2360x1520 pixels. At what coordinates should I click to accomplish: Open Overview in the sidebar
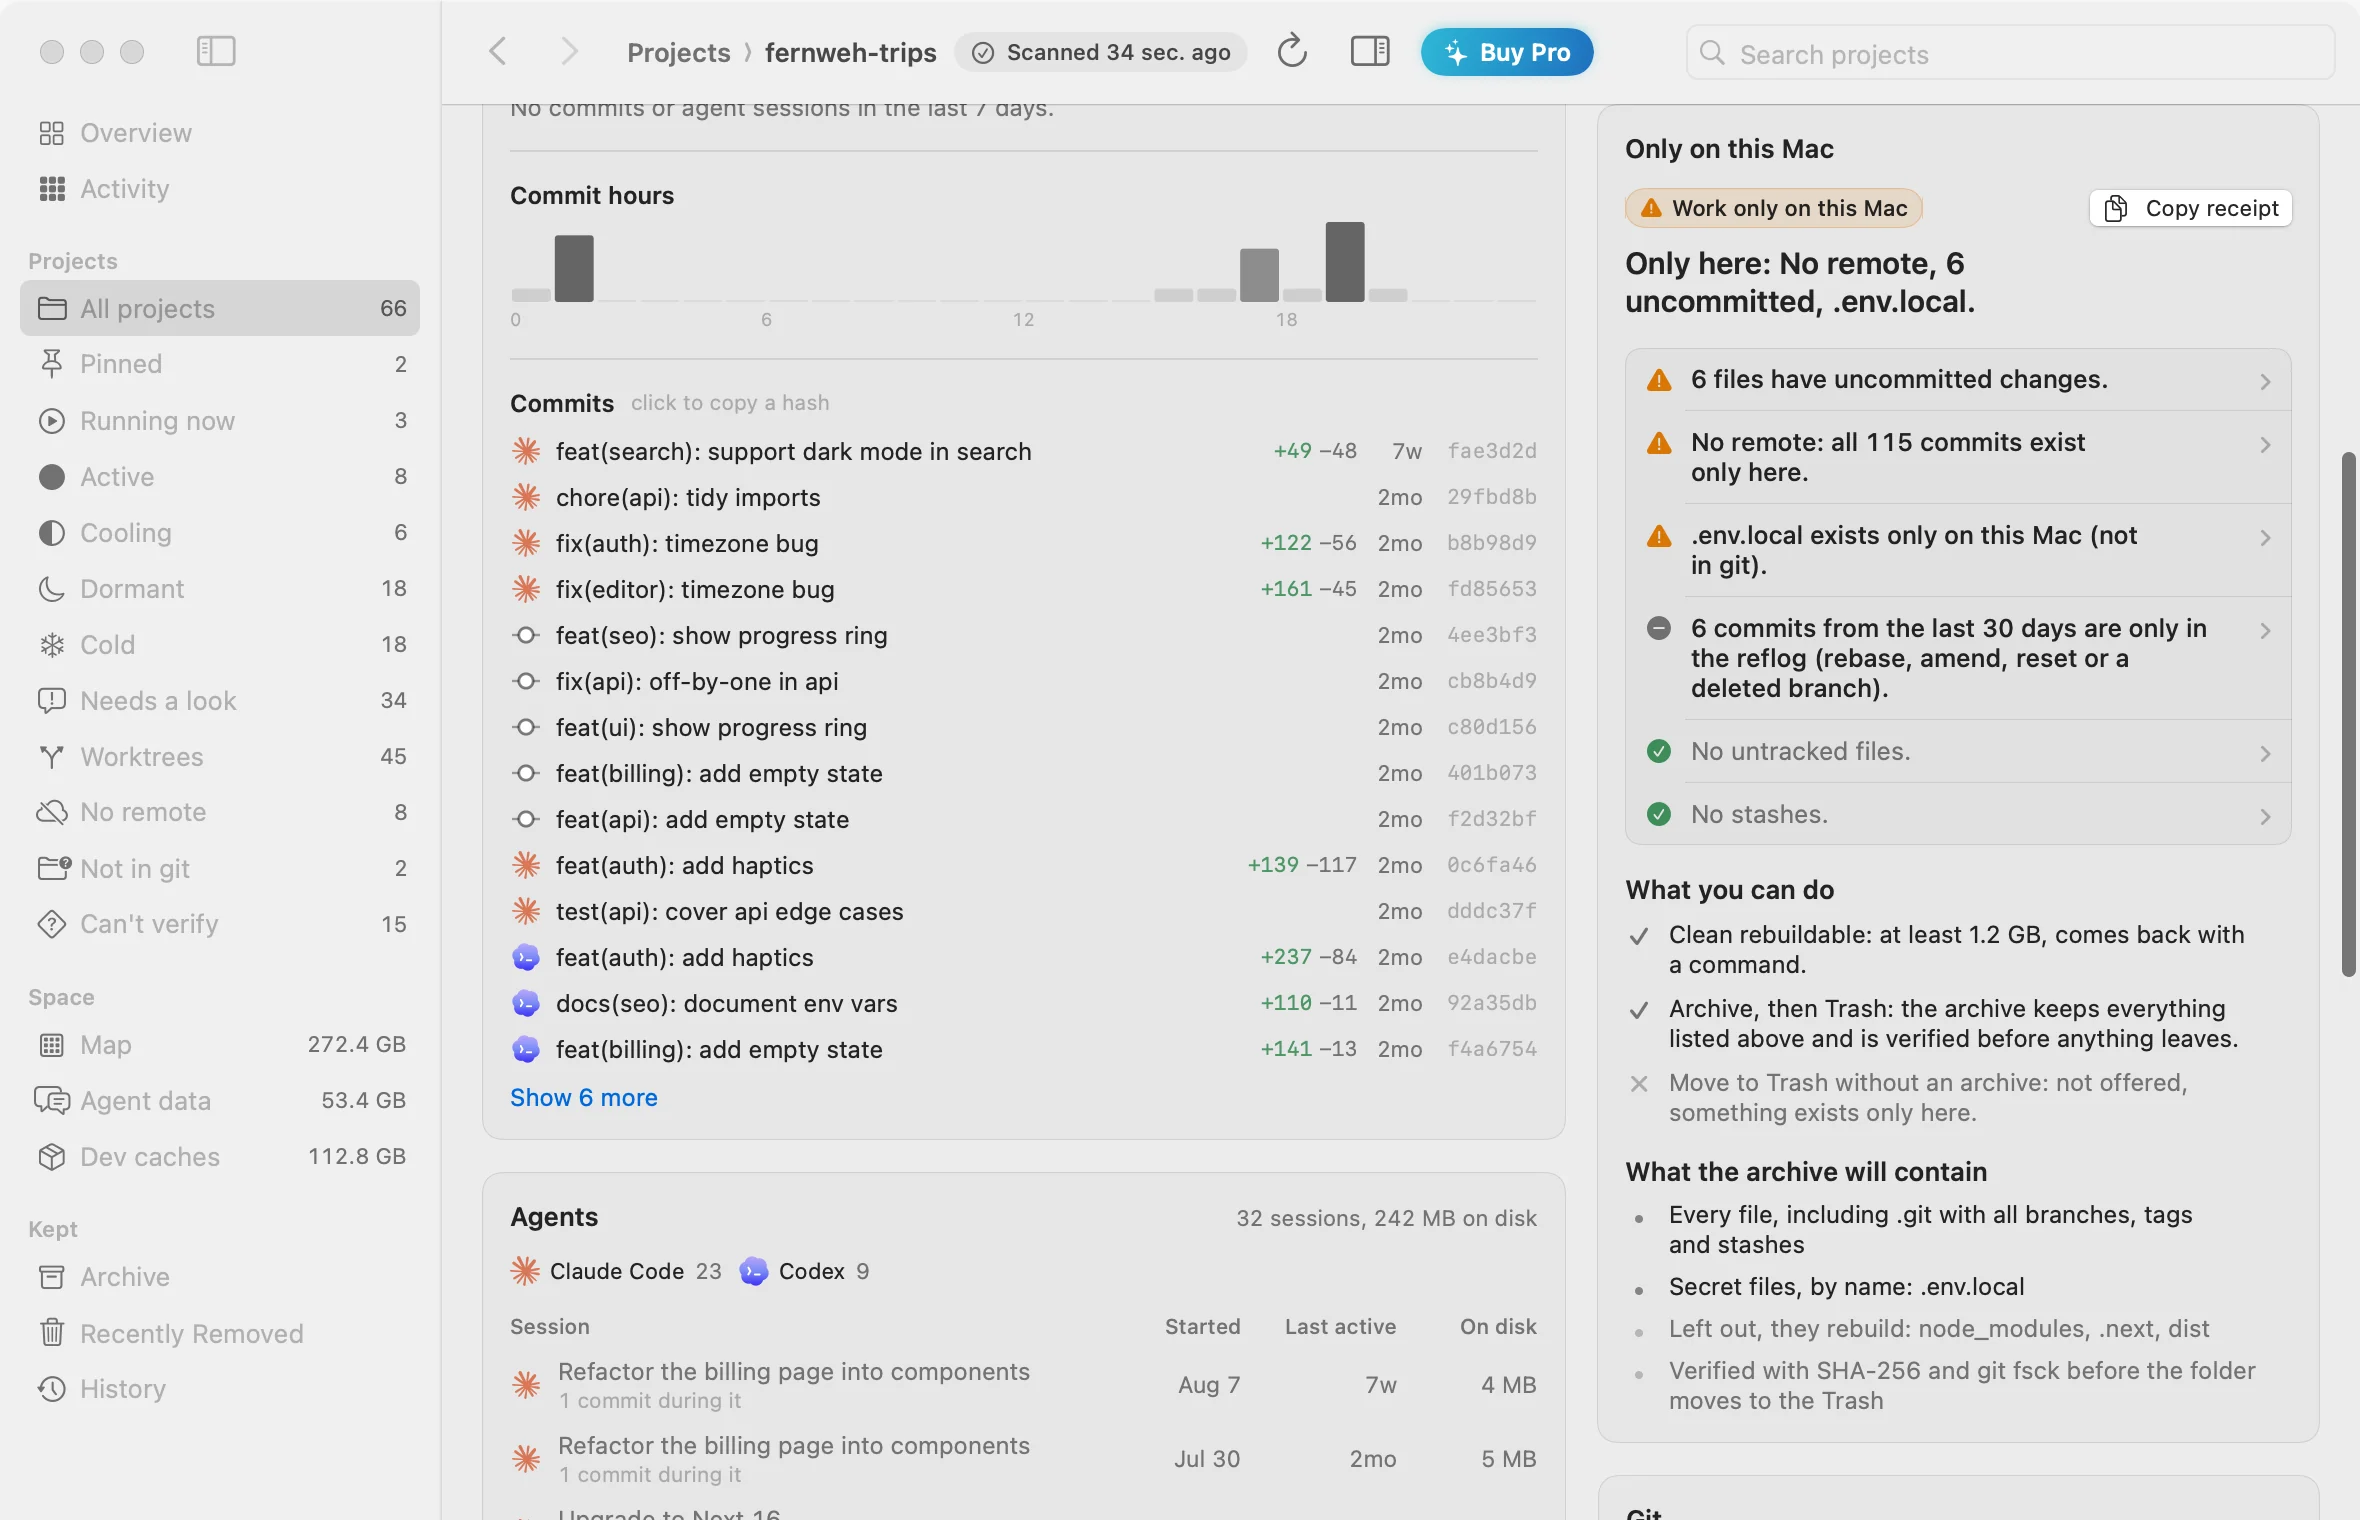point(220,133)
